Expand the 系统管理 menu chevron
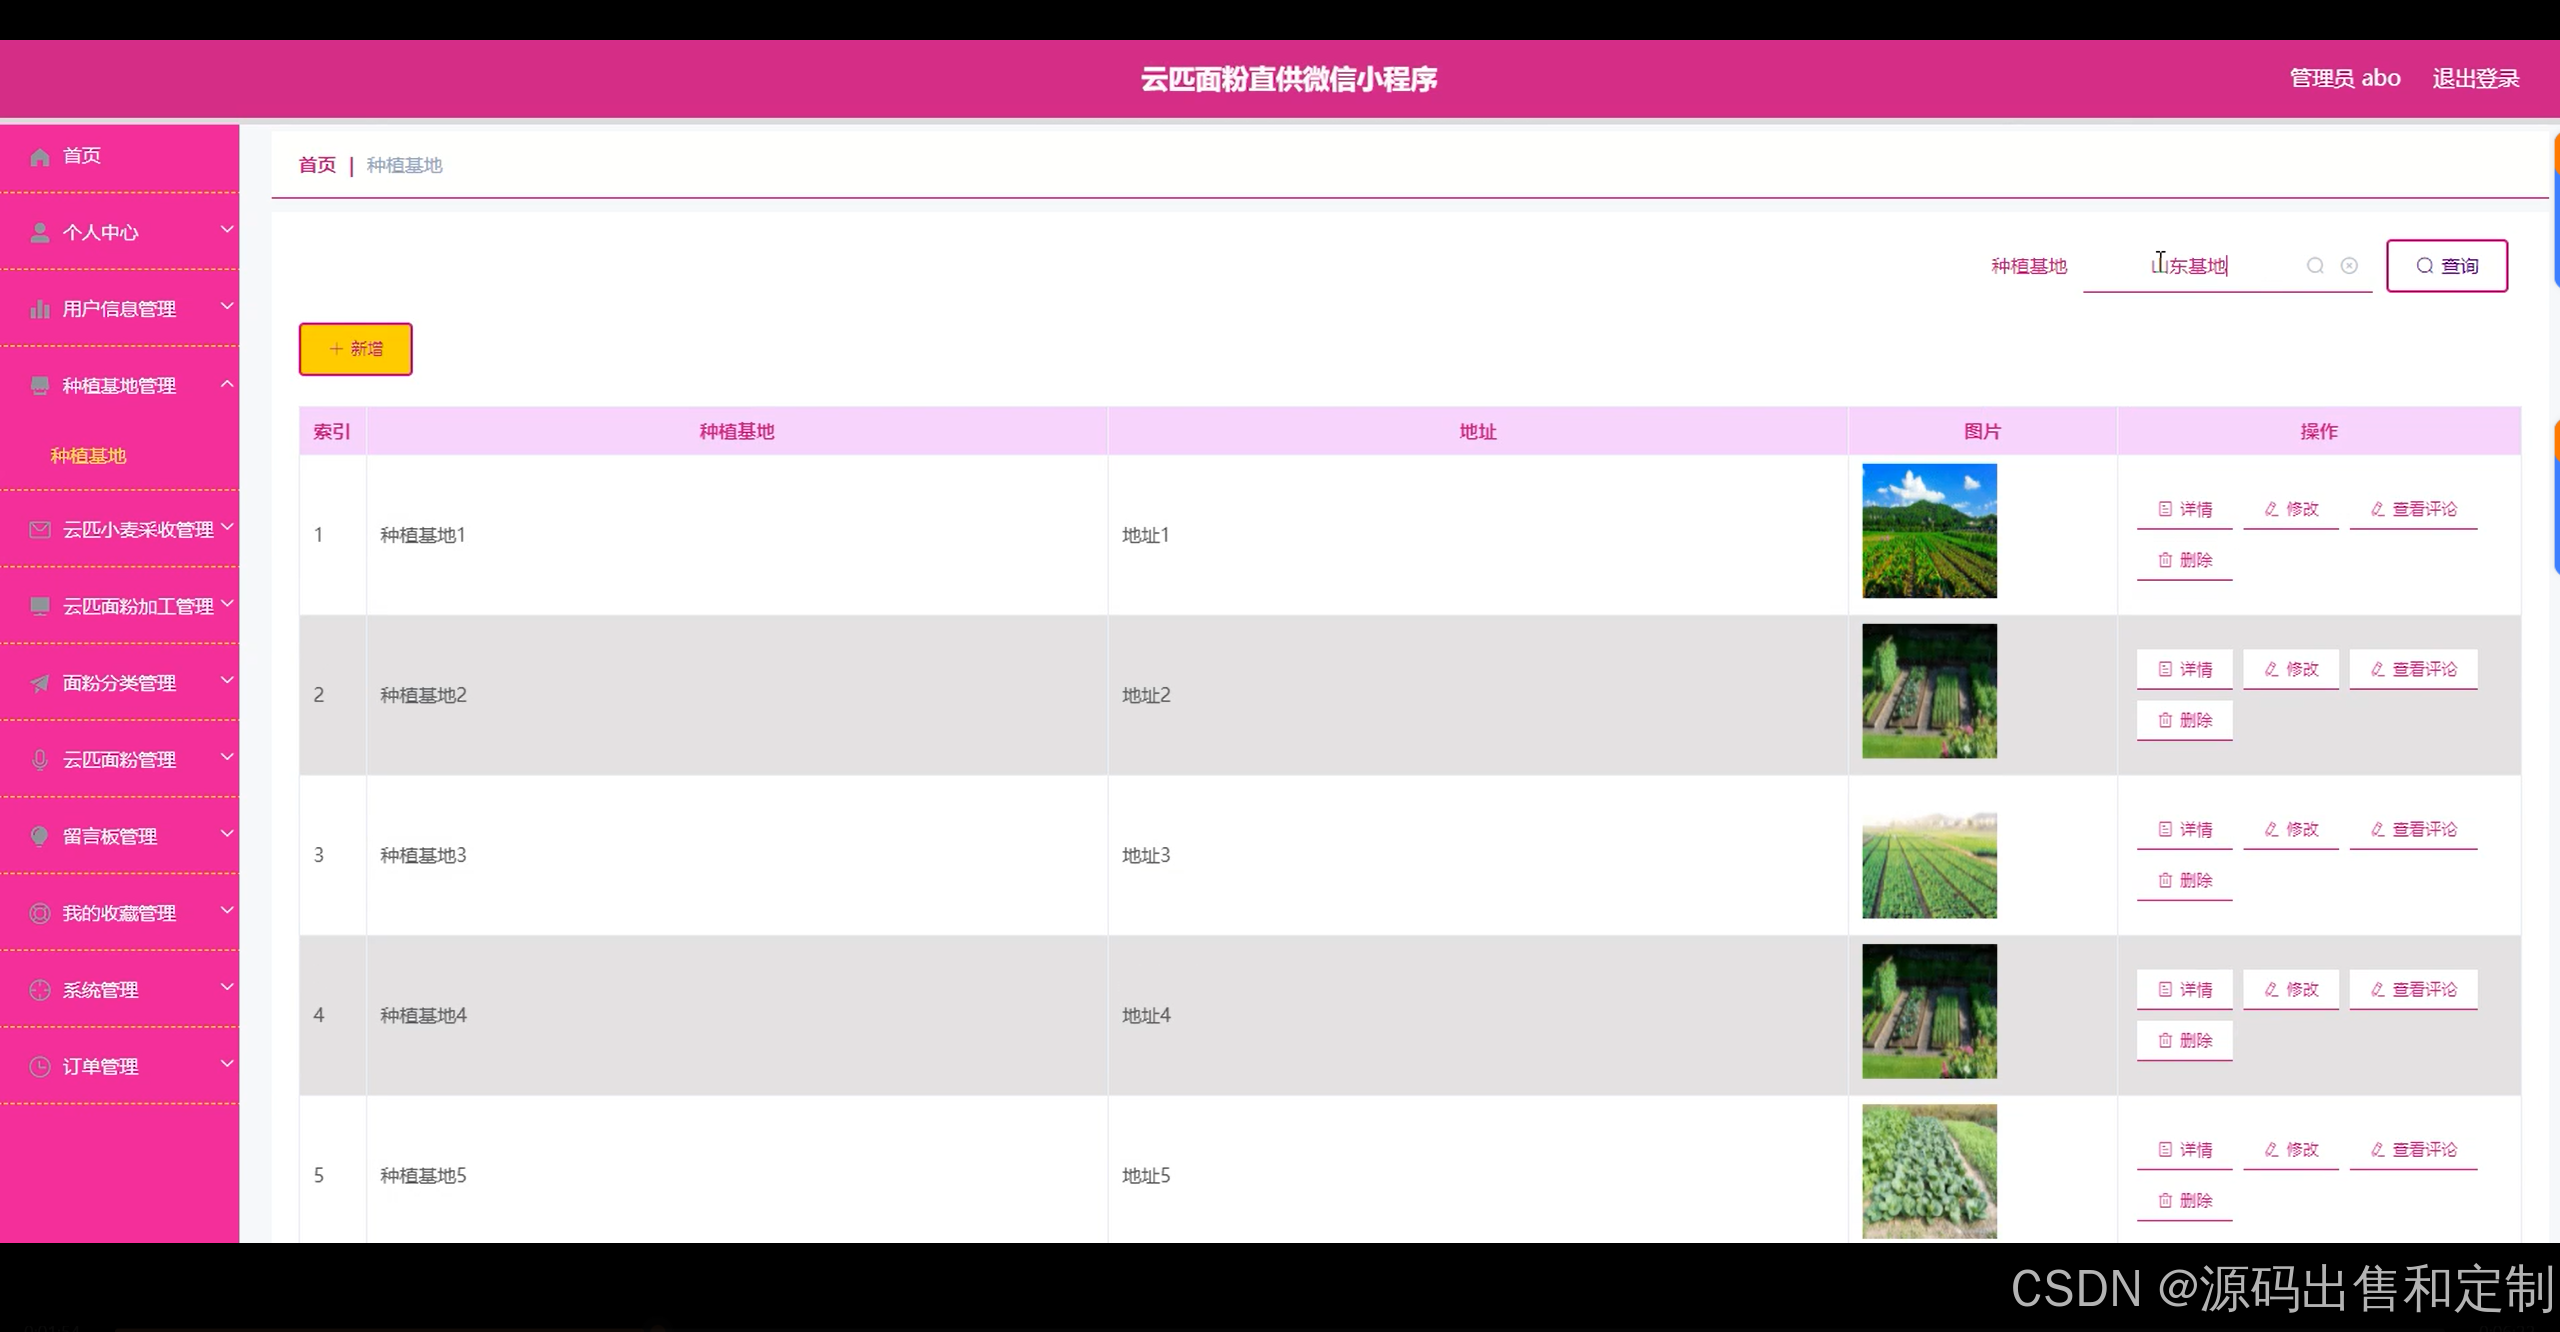2560x1332 pixels. pyautogui.click(x=227, y=988)
